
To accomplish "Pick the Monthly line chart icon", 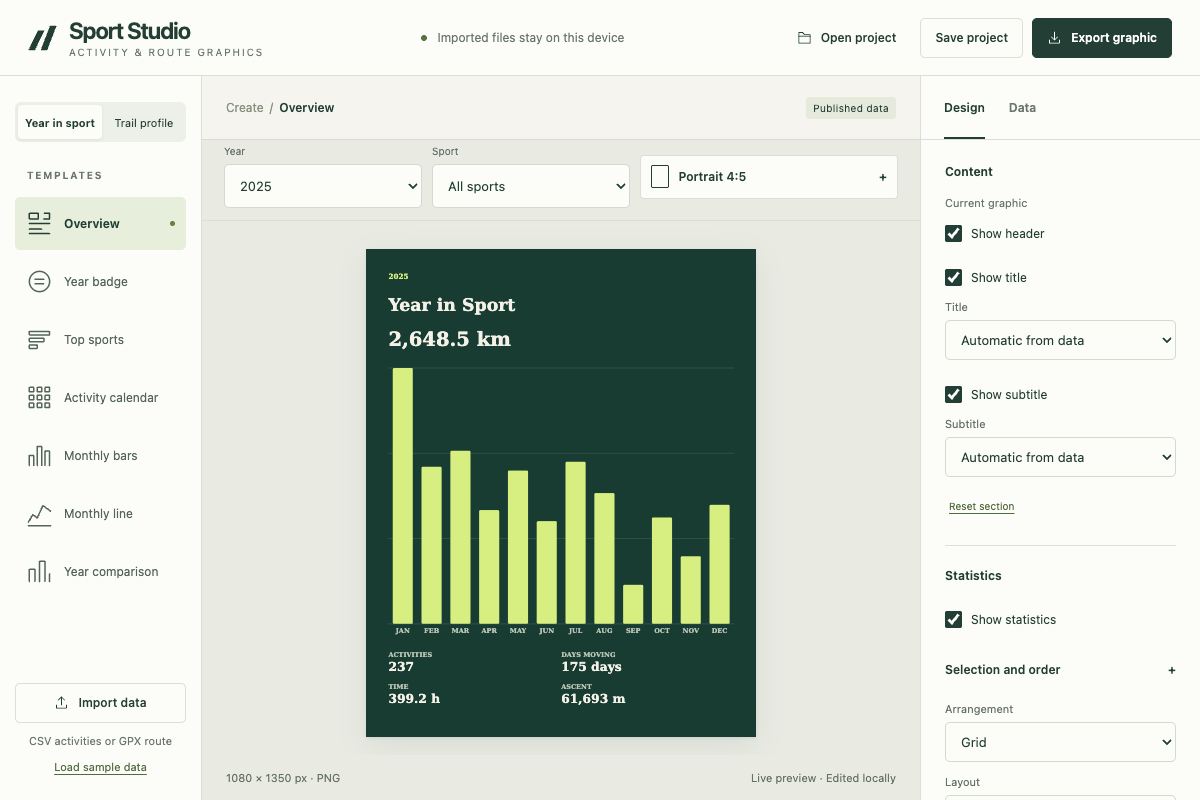I will (39, 514).
